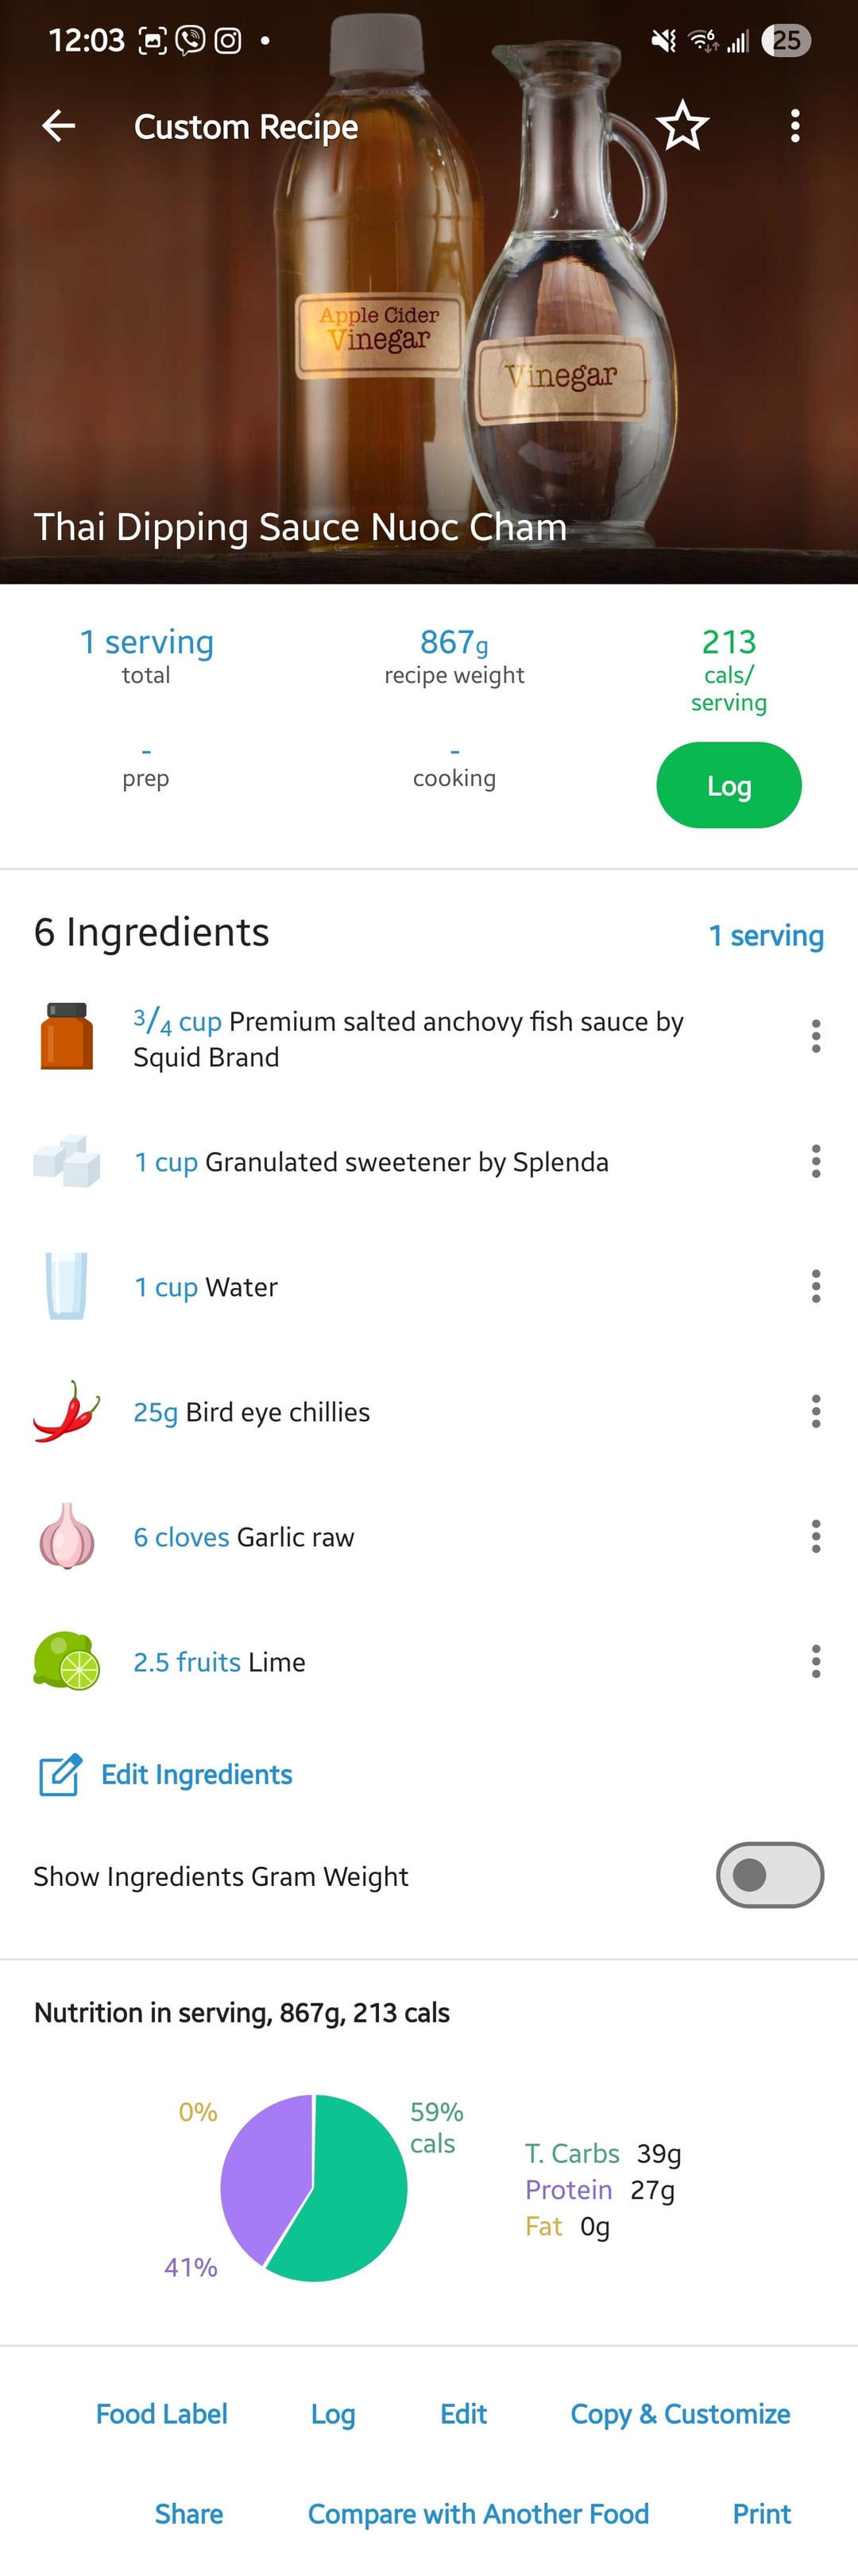Tap the back arrow icon
Image resolution: width=858 pixels, height=2576 pixels.
pos(59,126)
